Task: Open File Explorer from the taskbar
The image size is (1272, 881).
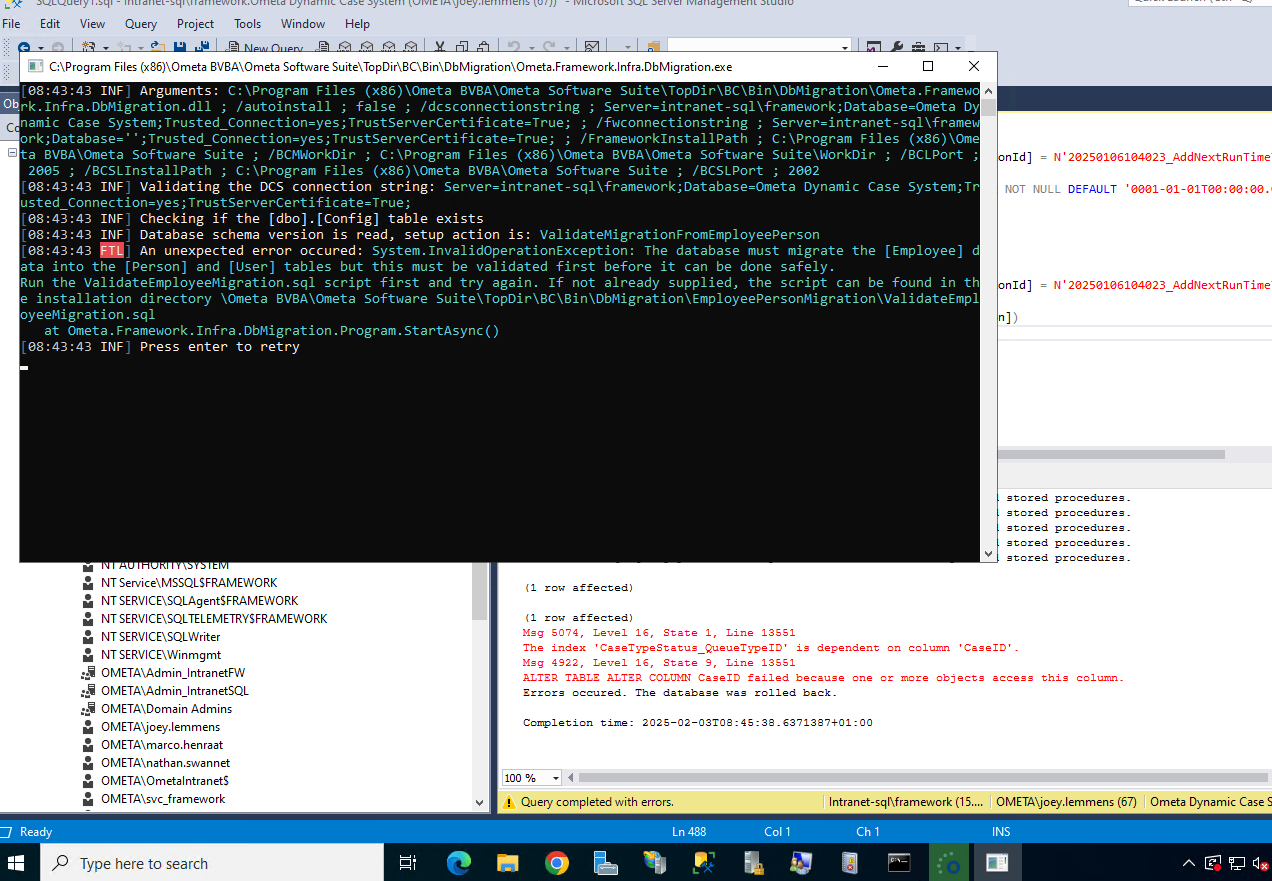Action: (508, 862)
